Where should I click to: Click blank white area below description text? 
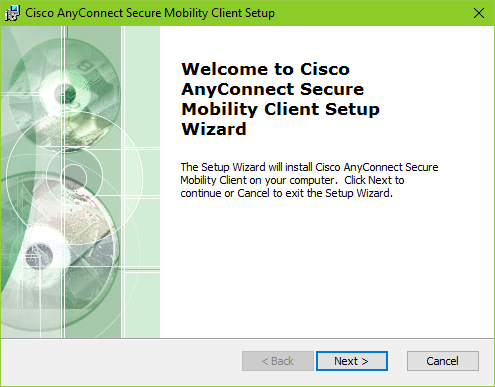tap(327, 267)
